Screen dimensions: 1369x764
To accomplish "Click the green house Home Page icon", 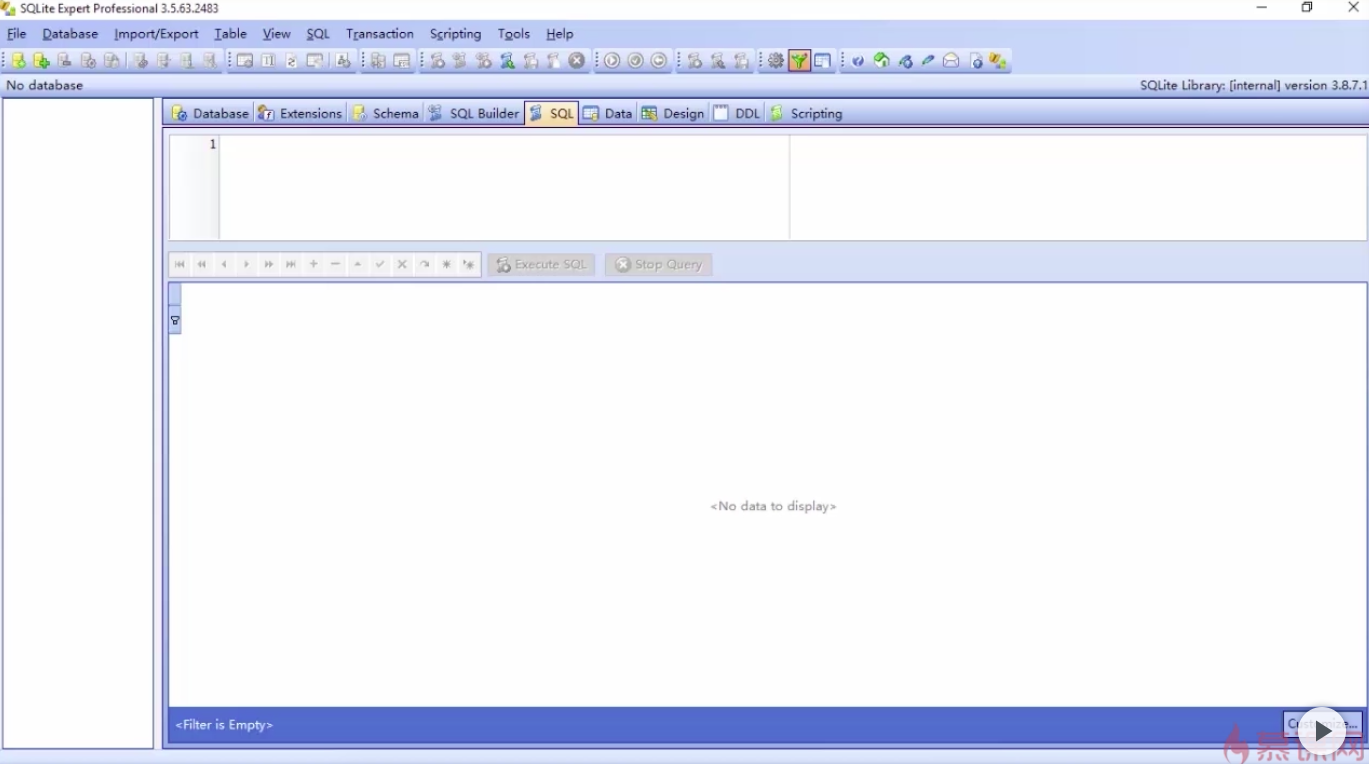I will coord(881,61).
